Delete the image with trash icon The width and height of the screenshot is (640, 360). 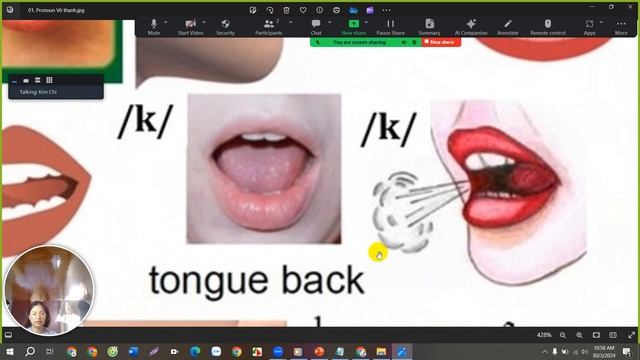(x=286, y=10)
